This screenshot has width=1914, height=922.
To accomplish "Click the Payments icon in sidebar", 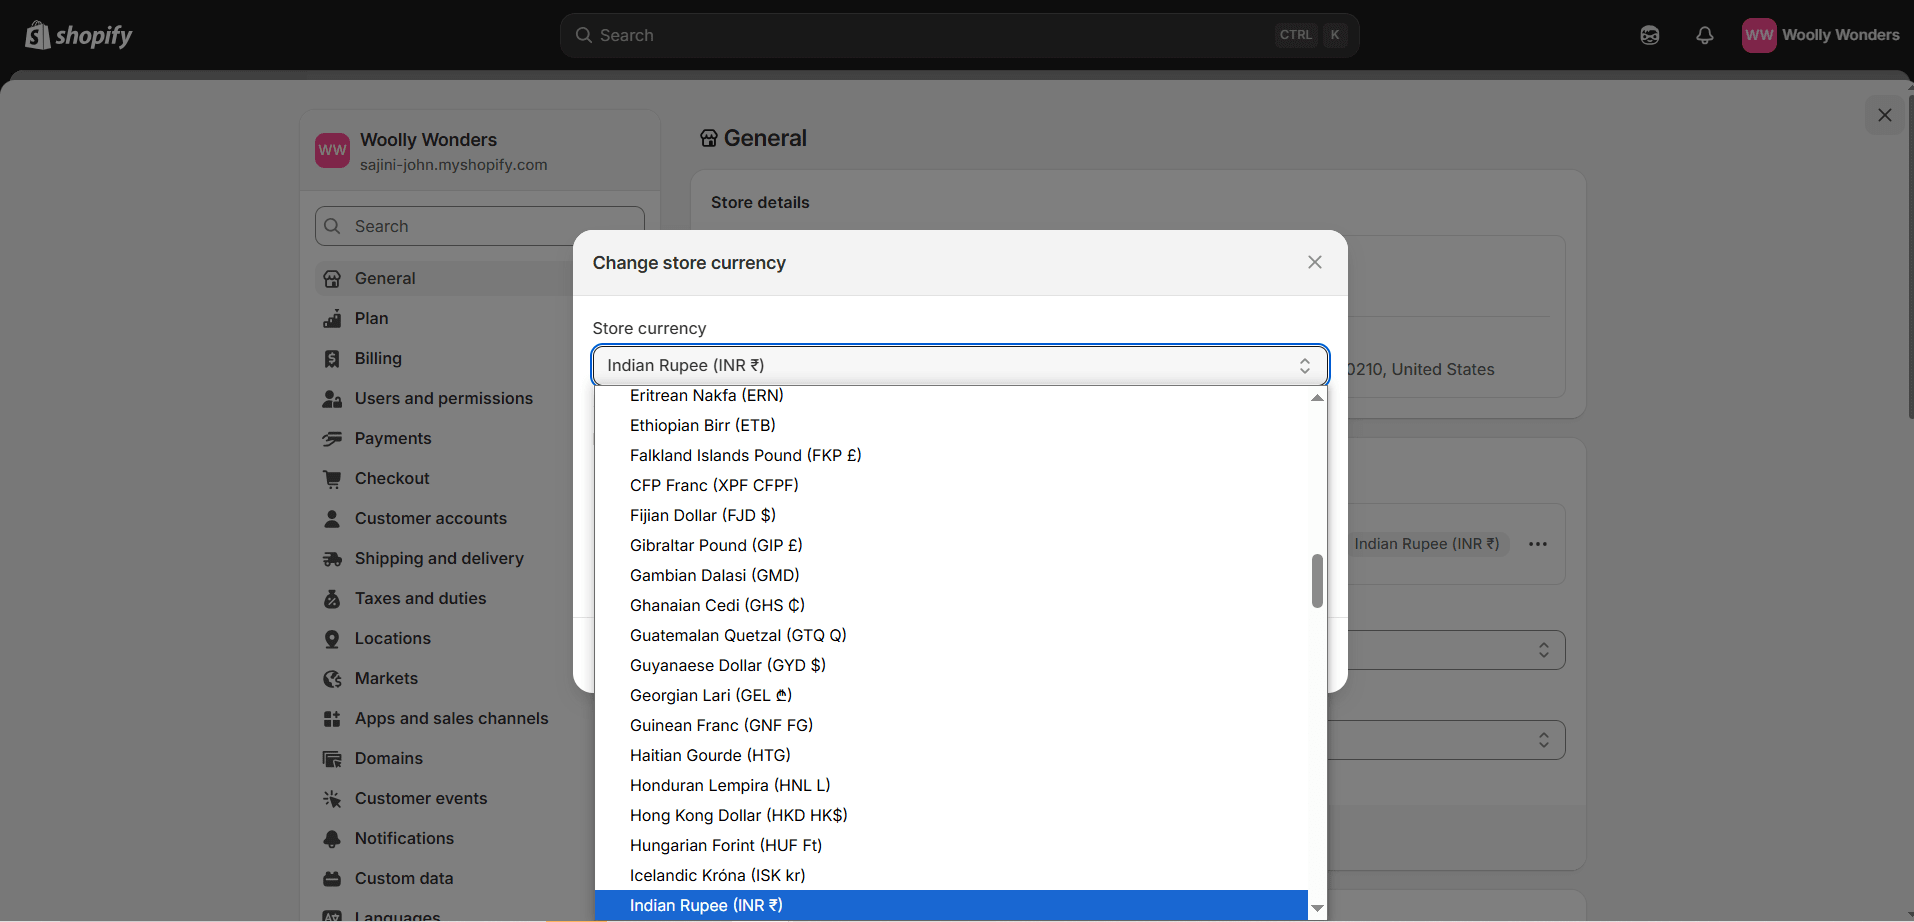I will point(332,439).
